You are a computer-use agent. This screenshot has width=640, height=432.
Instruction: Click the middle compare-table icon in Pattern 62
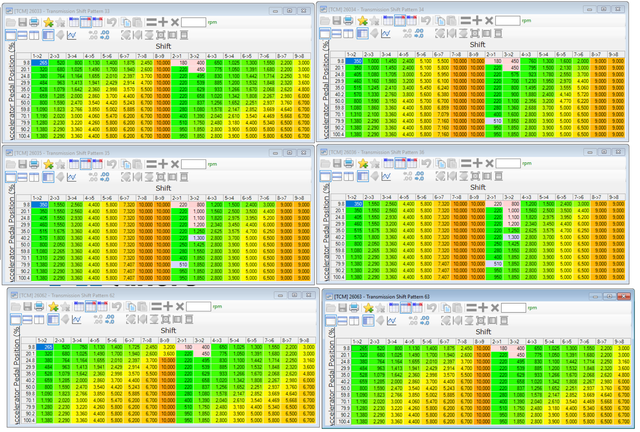pyautogui.click(x=91, y=306)
